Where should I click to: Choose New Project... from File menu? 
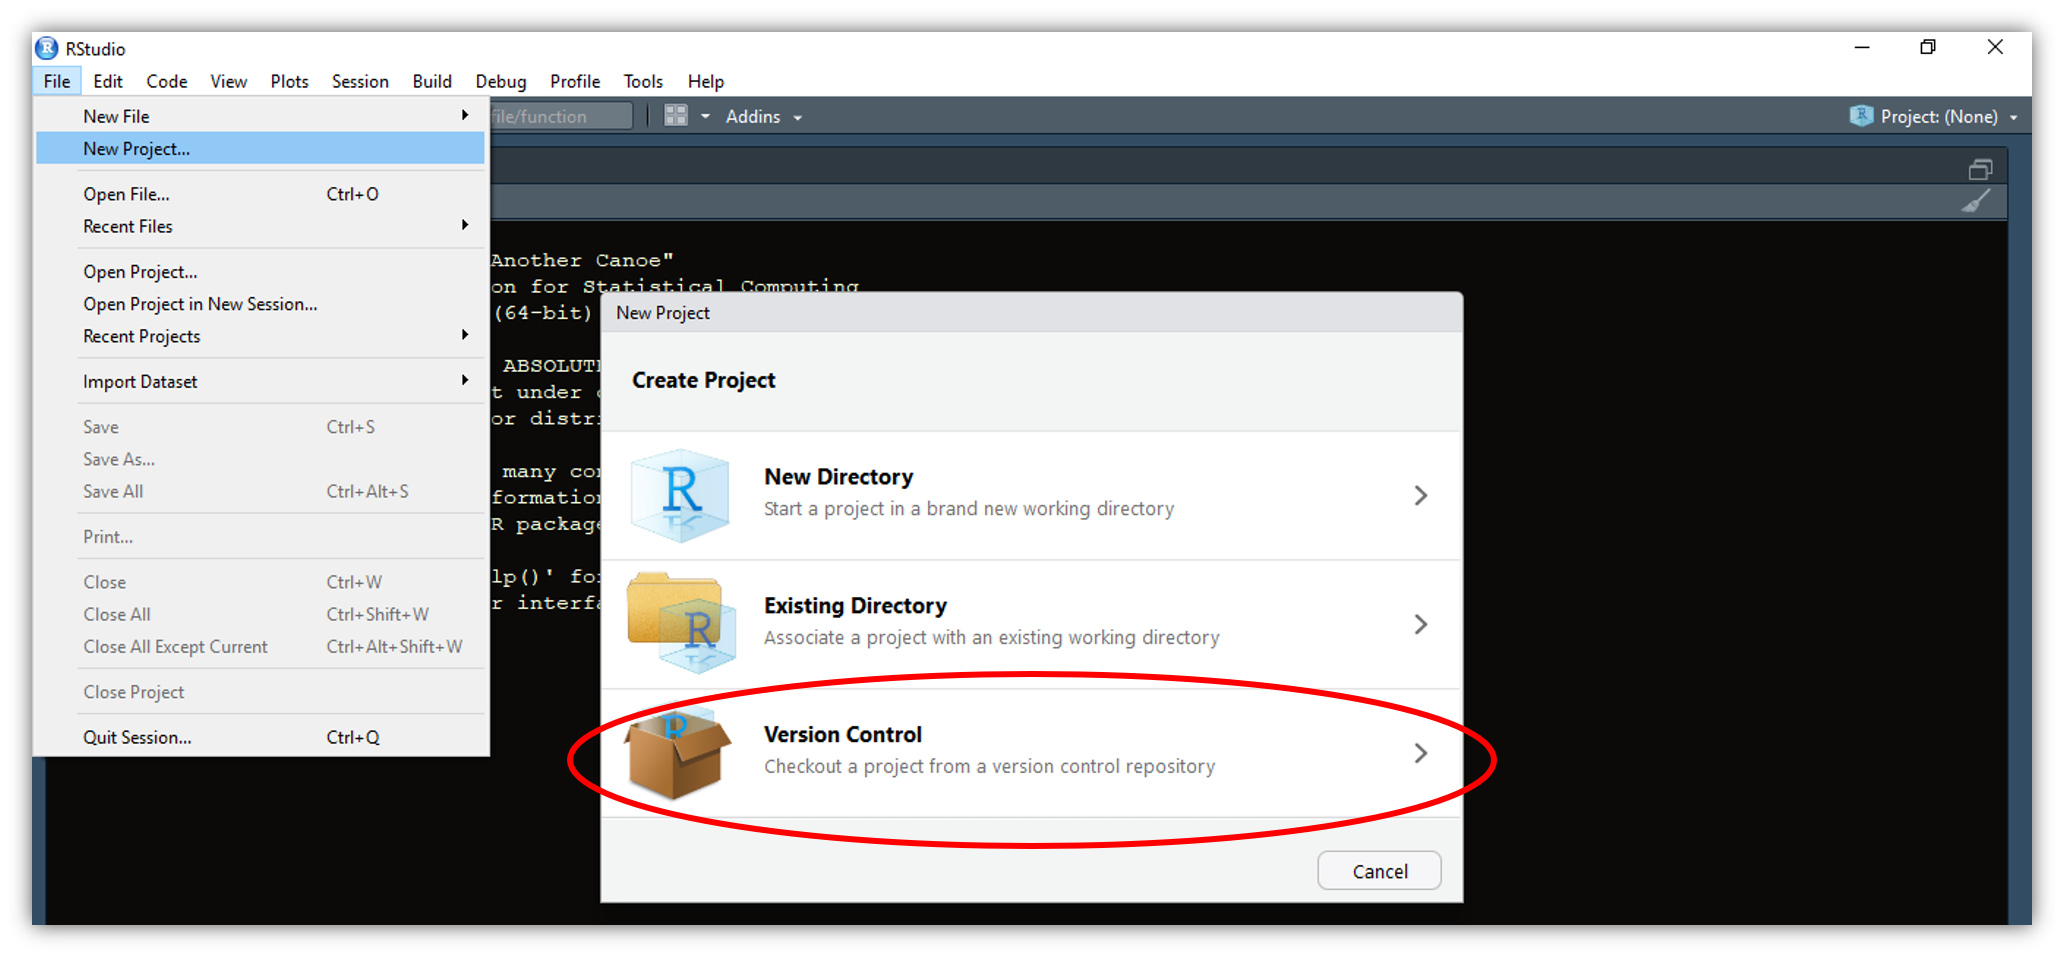tap(137, 149)
